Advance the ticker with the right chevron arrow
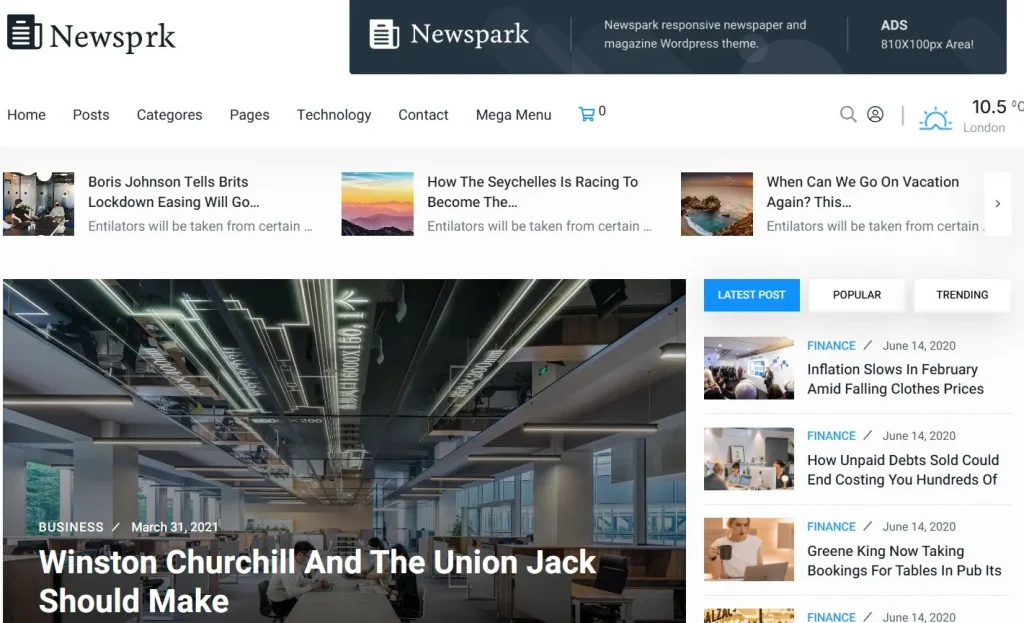This screenshot has width=1024, height=623. (997, 204)
